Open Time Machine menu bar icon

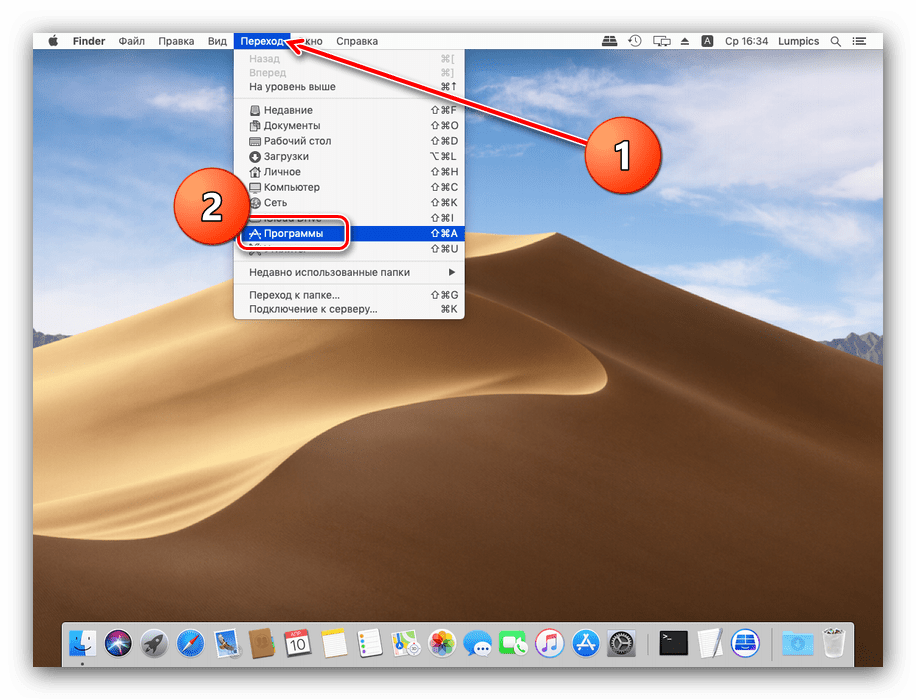pos(635,41)
